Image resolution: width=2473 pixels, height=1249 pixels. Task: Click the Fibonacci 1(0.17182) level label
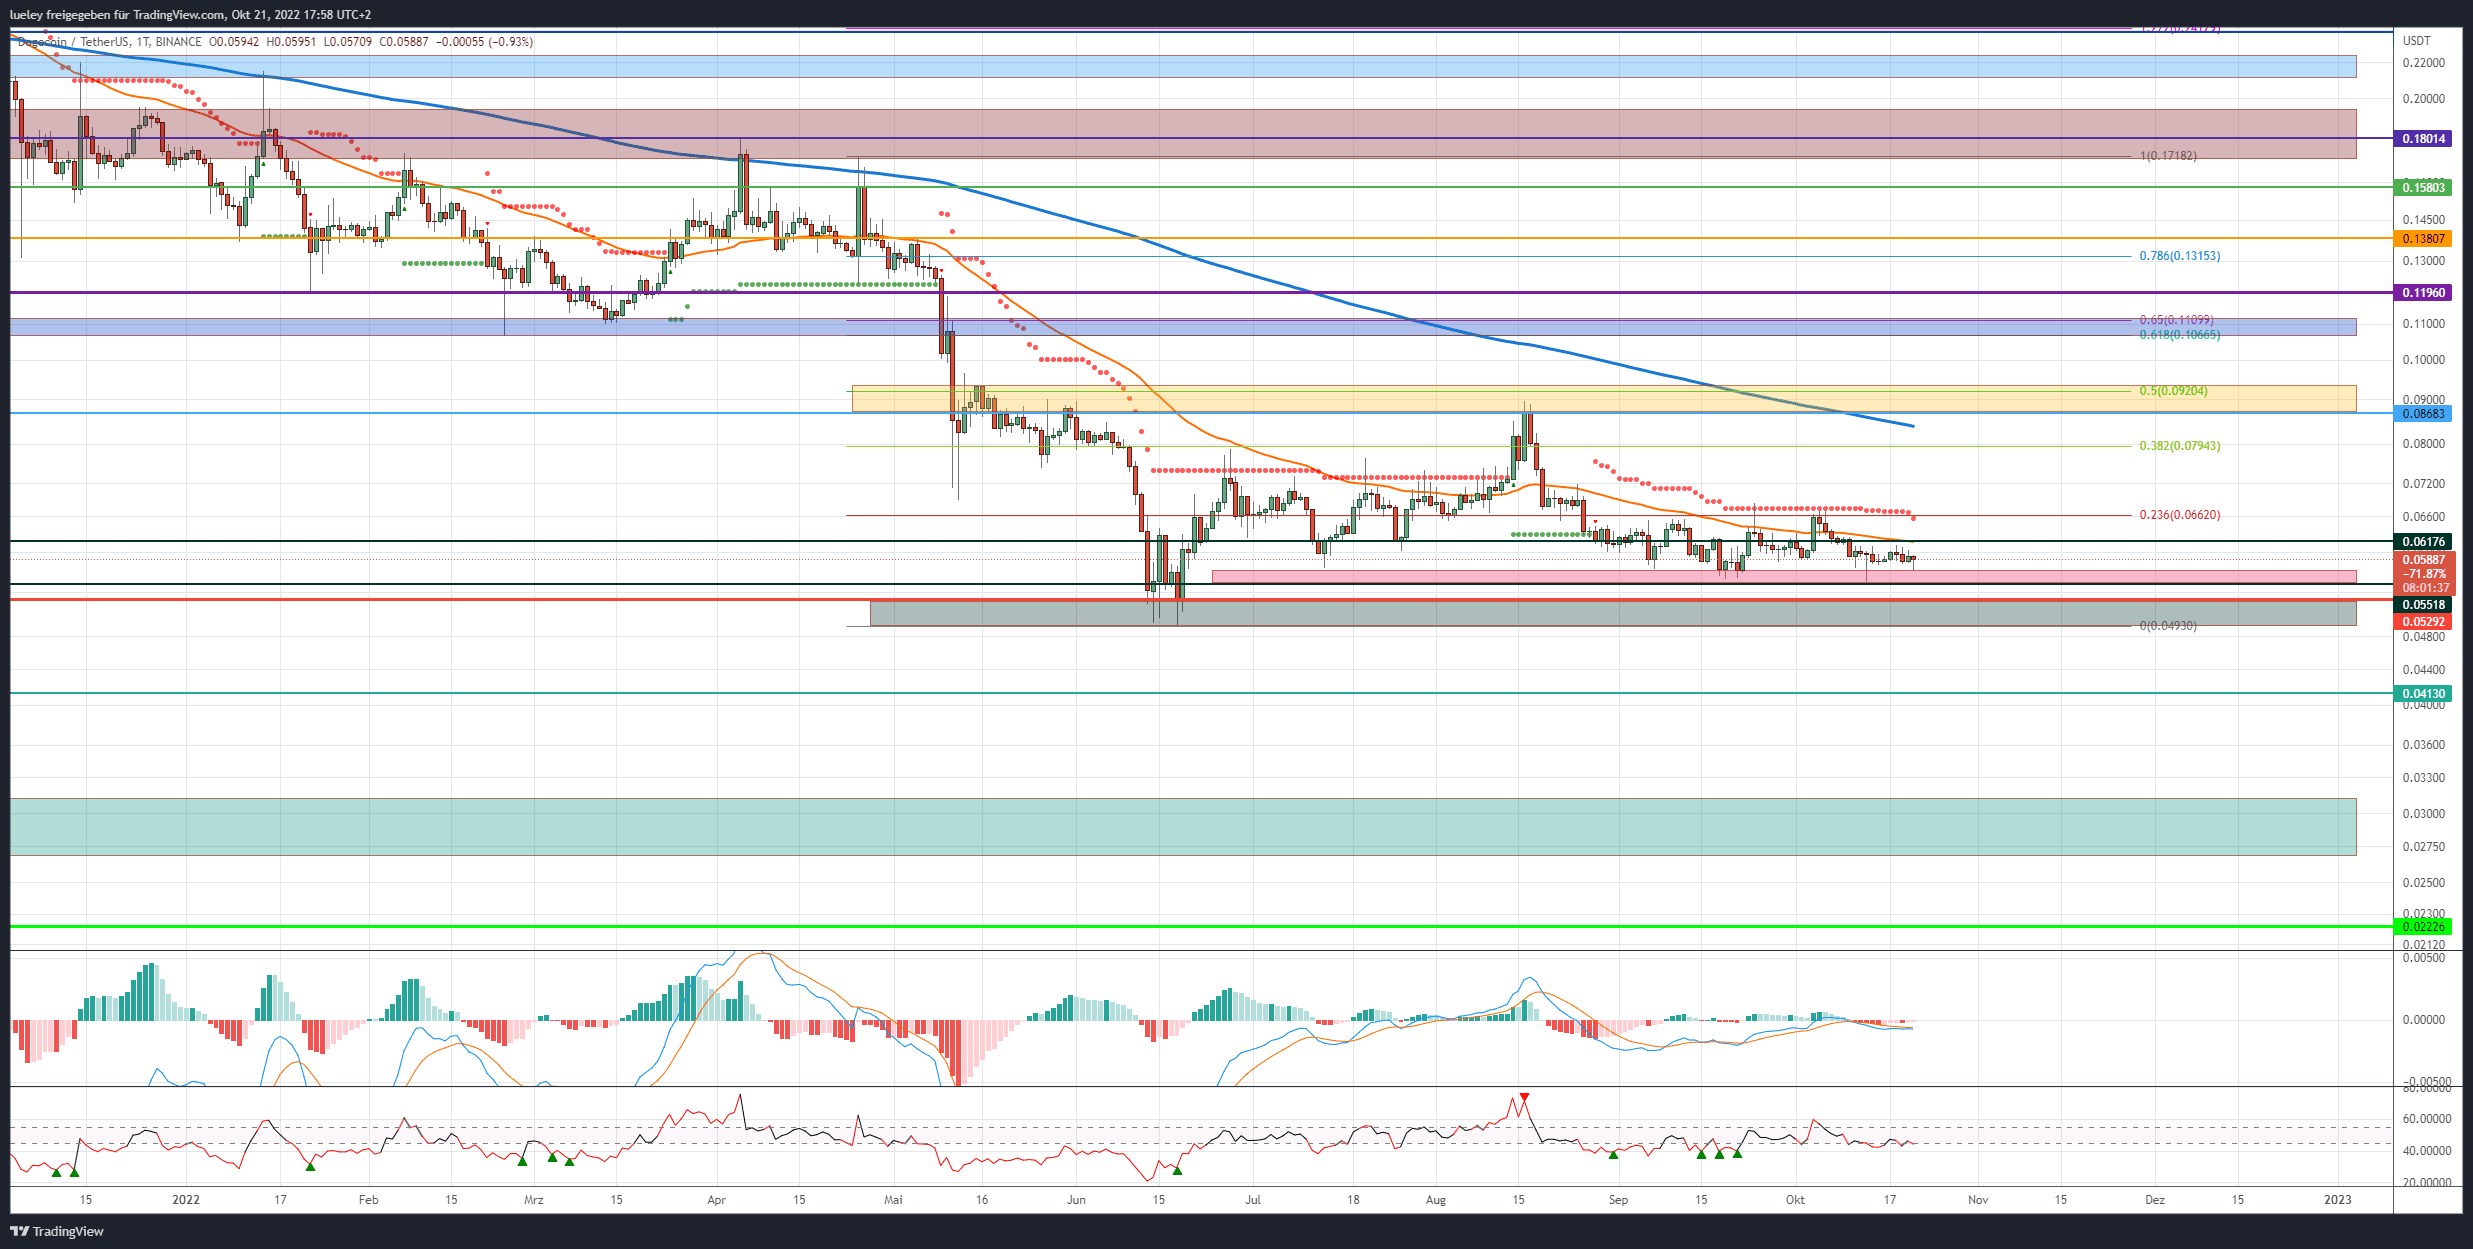click(x=2168, y=156)
